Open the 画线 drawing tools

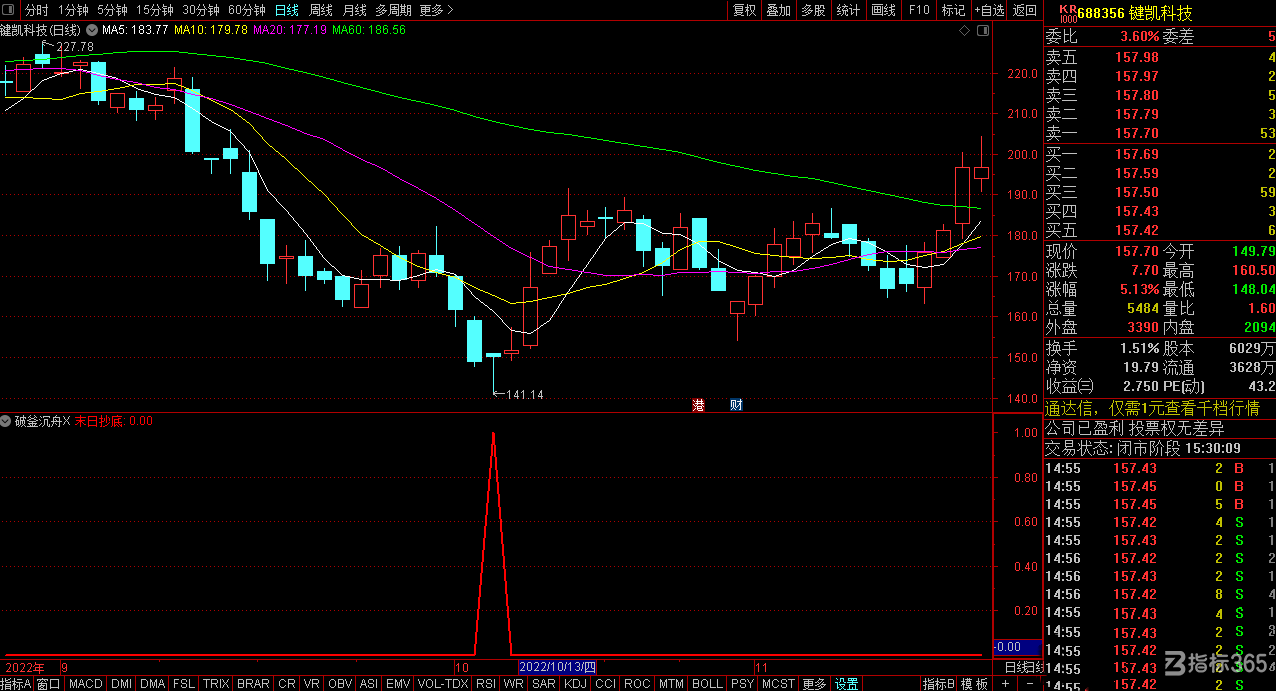pos(883,10)
